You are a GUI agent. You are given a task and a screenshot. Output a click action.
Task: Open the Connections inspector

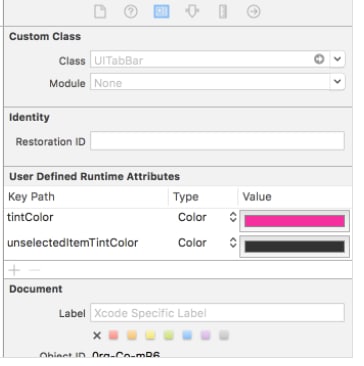click(254, 12)
